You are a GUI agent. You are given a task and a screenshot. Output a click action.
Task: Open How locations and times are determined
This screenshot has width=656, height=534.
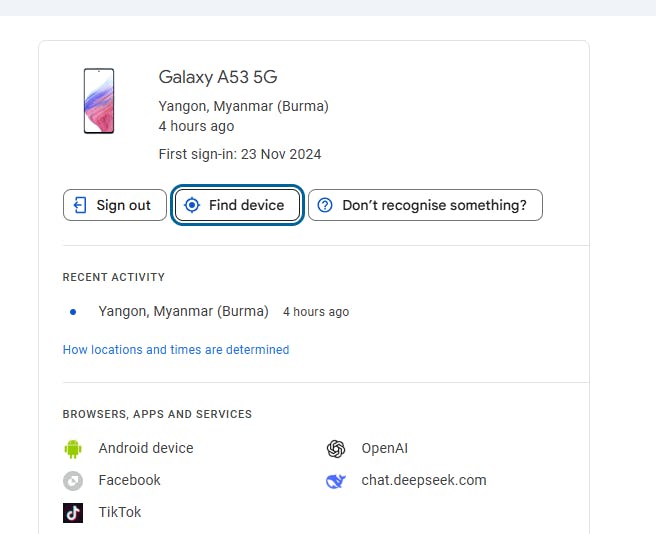pyautogui.click(x=176, y=350)
